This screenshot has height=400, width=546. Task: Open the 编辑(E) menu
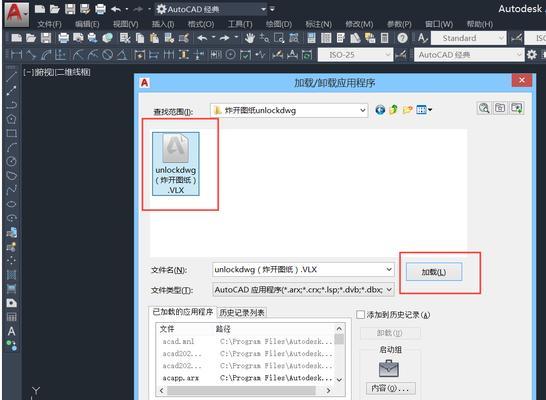(x=87, y=24)
